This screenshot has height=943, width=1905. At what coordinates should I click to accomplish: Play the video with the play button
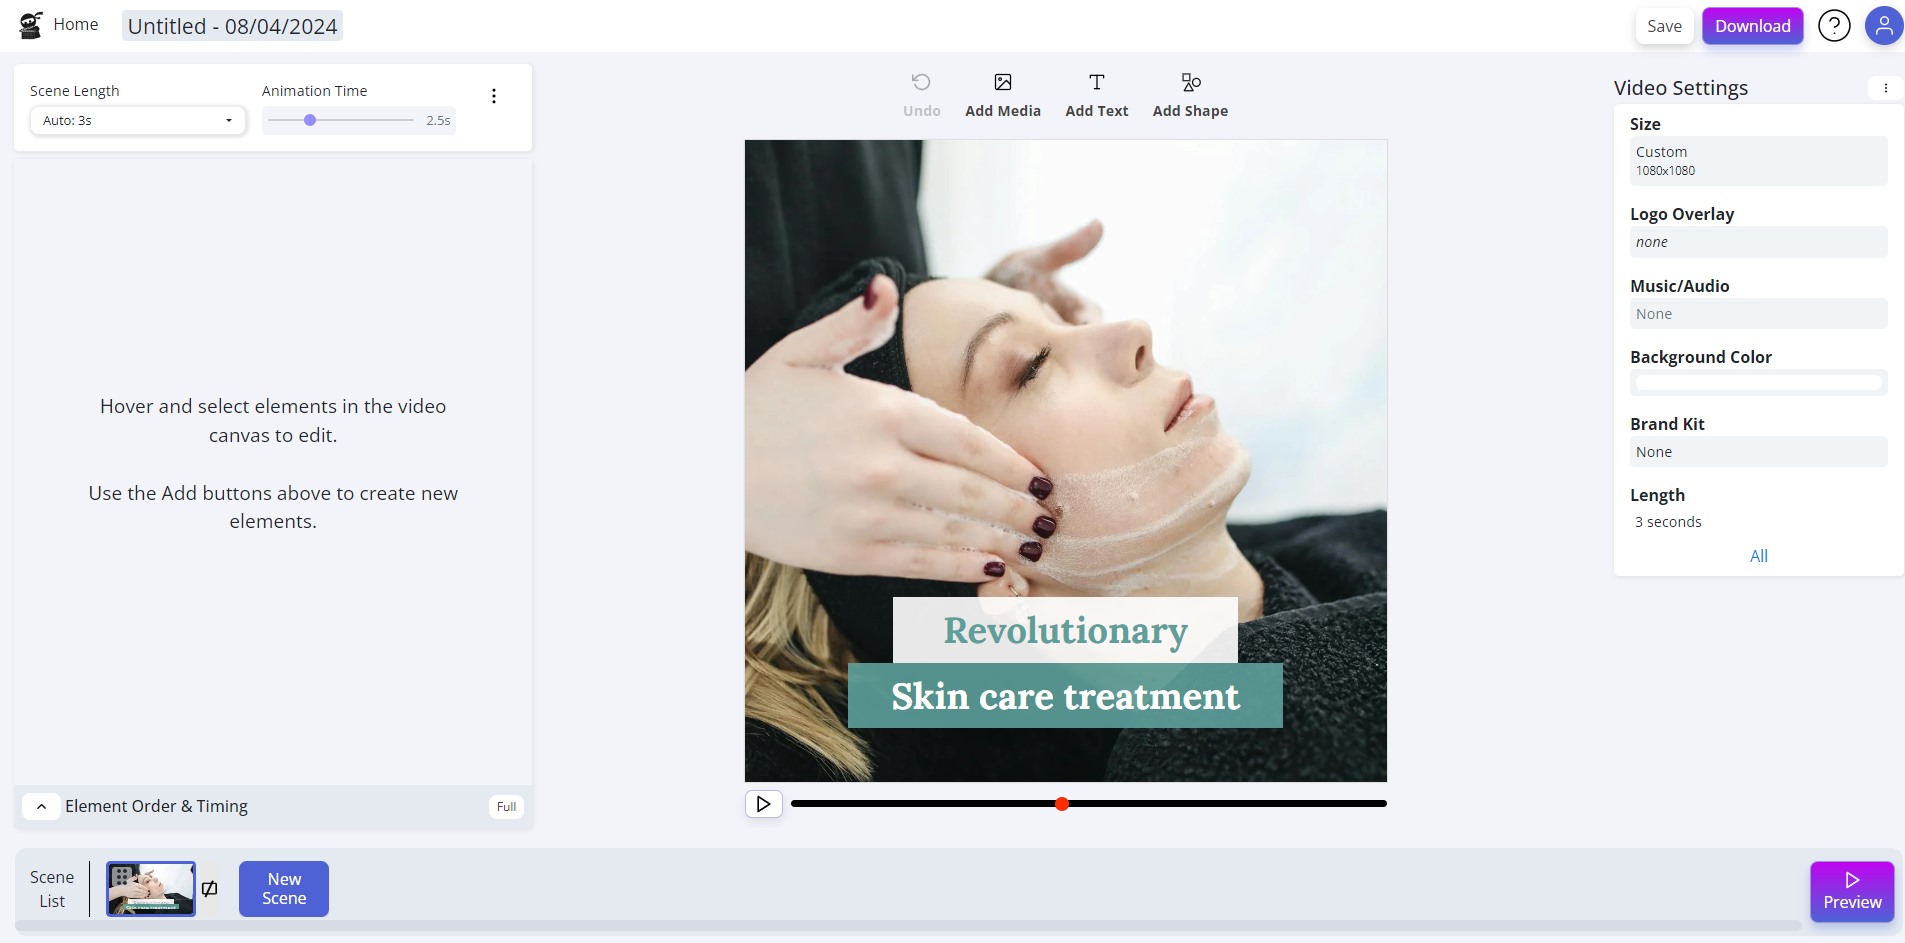(763, 804)
